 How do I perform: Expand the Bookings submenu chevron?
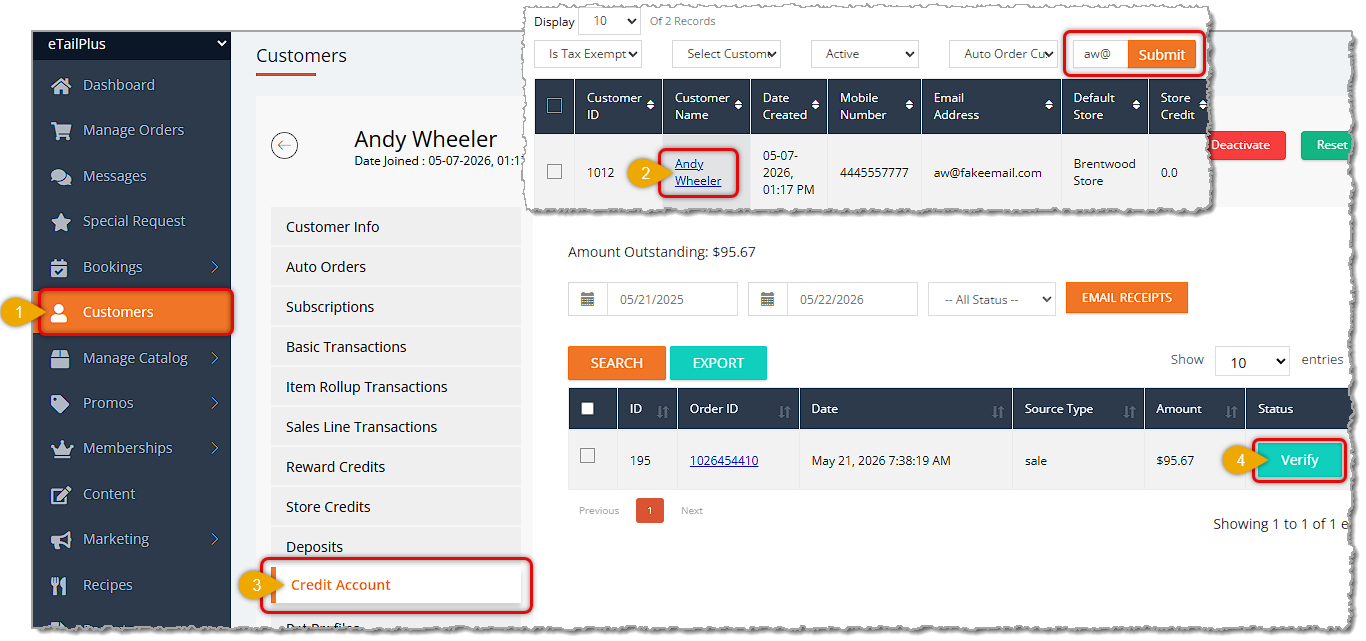215,268
